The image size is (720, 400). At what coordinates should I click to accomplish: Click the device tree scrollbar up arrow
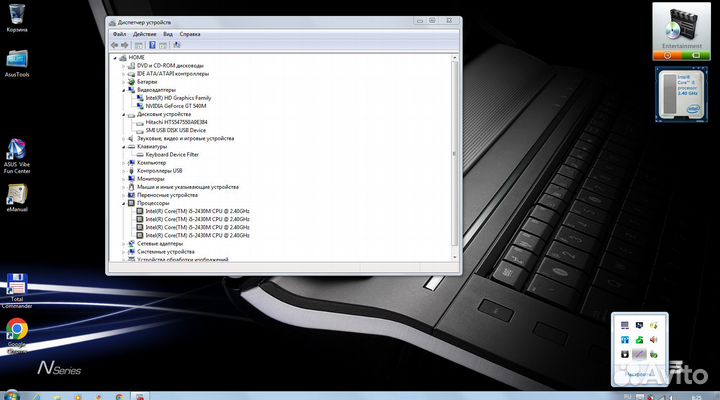tap(455, 58)
